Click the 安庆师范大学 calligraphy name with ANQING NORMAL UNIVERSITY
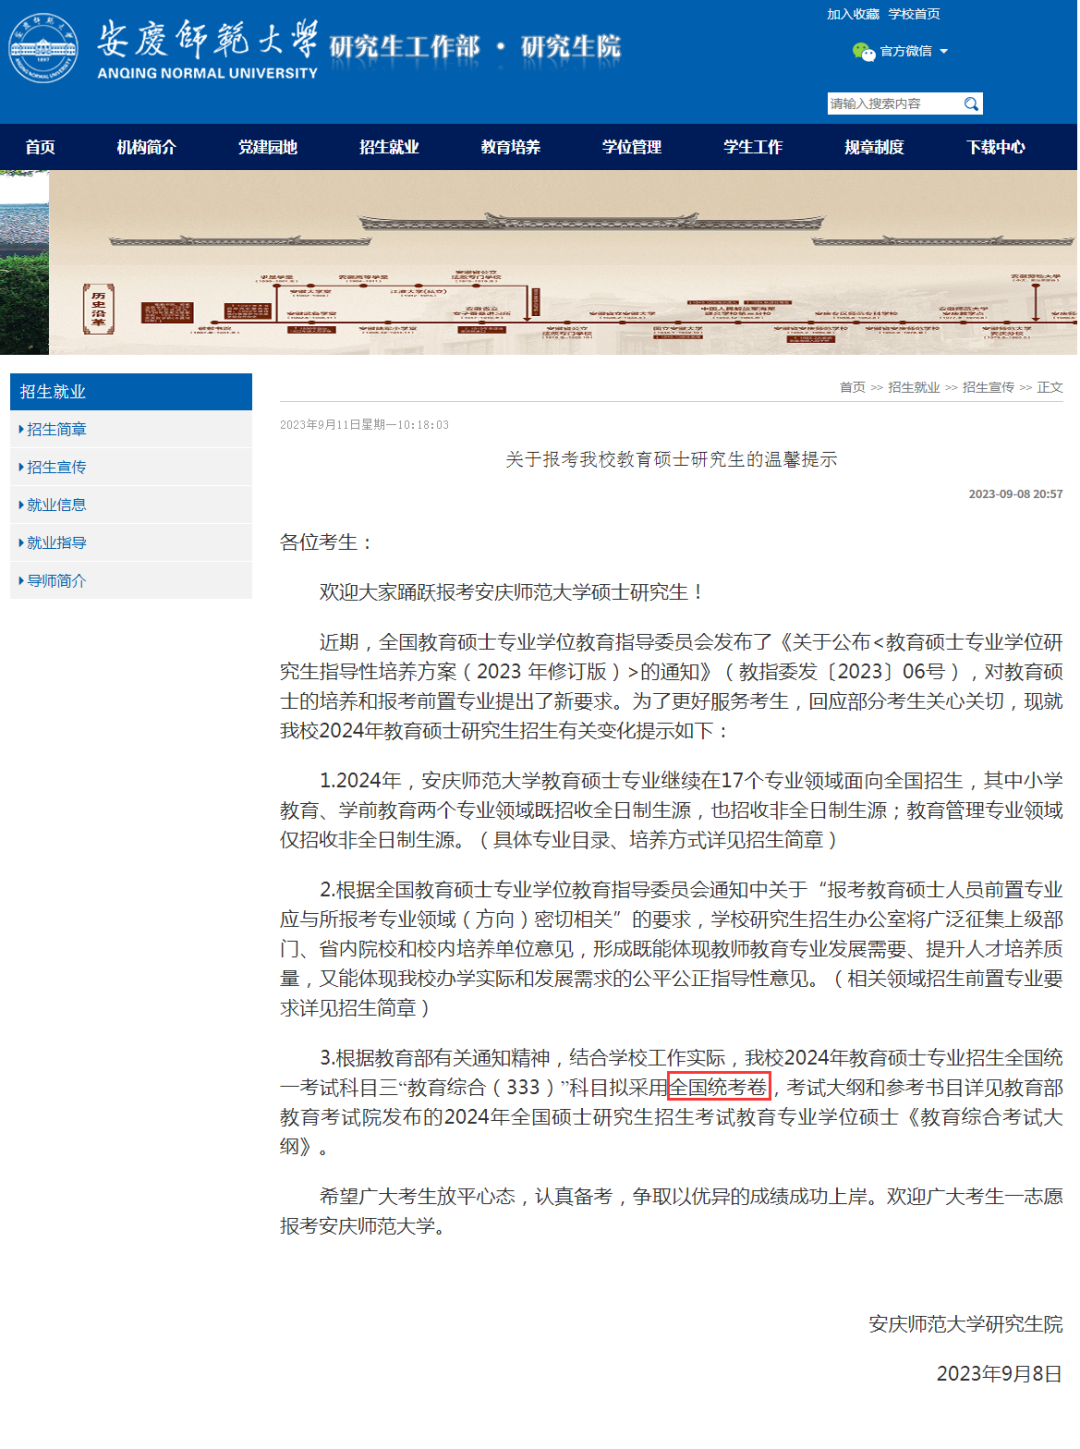1080x1449 pixels. [x=207, y=50]
